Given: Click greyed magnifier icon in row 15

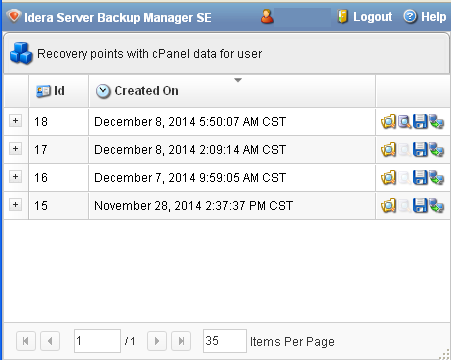Looking at the screenshot, I should [x=405, y=206].
